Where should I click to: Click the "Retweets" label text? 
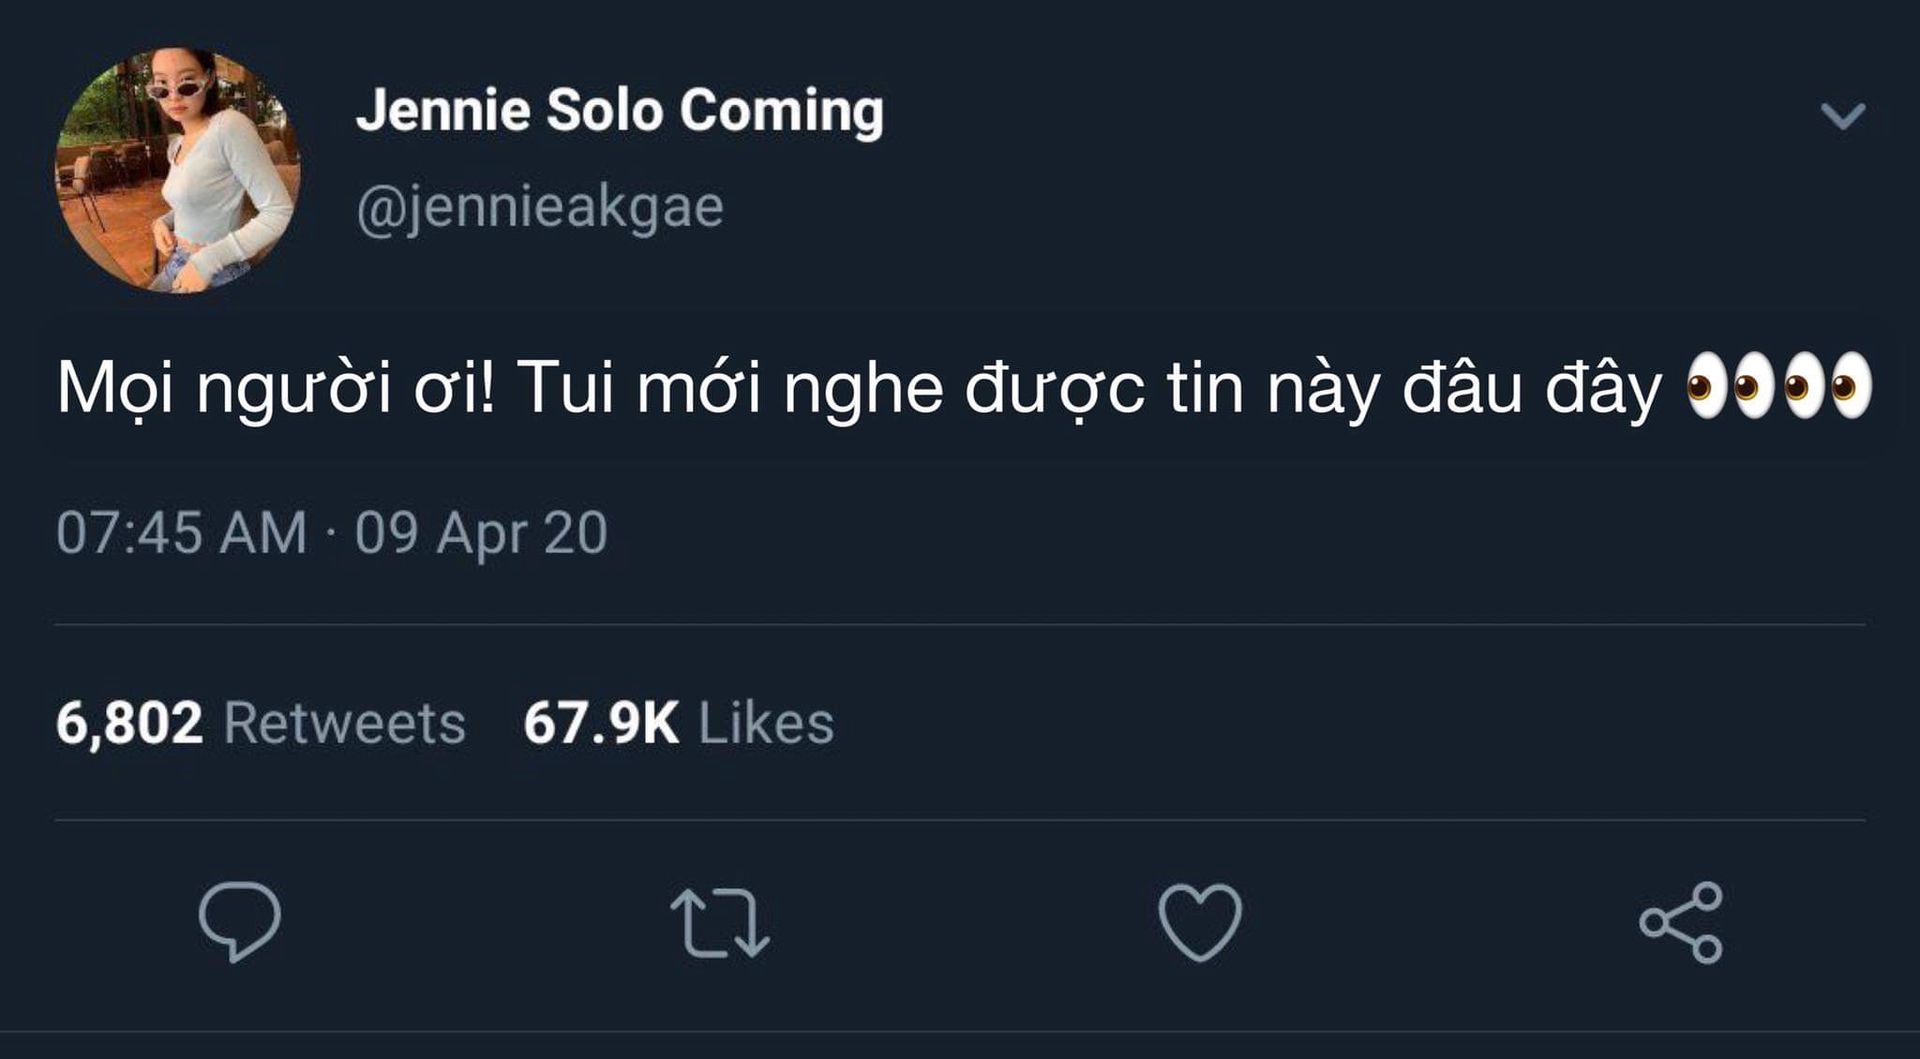point(345,723)
